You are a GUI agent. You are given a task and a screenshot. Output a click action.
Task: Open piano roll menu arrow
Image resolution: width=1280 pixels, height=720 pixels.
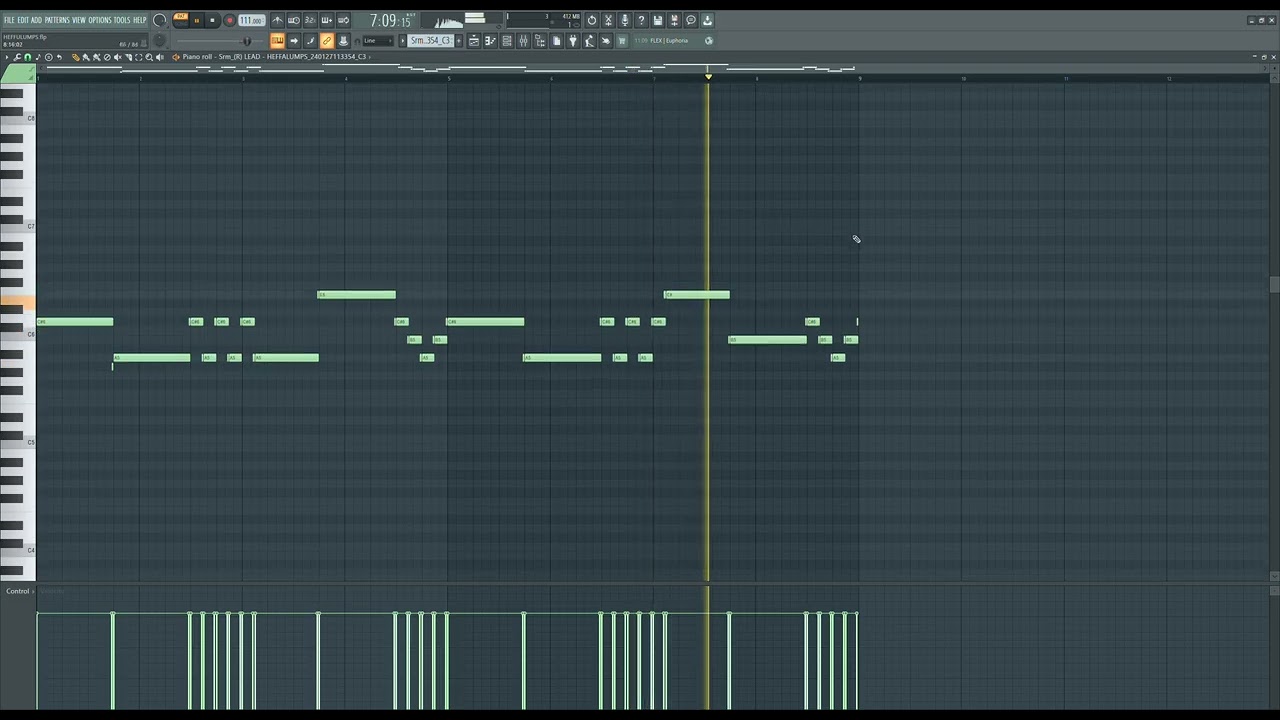point(7,57)
